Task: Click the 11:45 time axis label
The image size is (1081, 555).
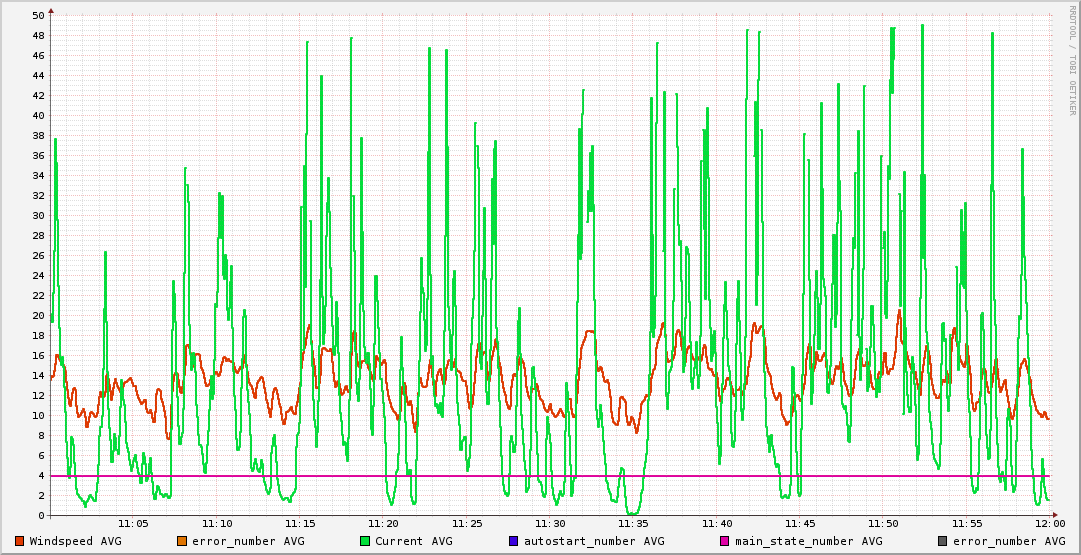Action: click(800, 524)
